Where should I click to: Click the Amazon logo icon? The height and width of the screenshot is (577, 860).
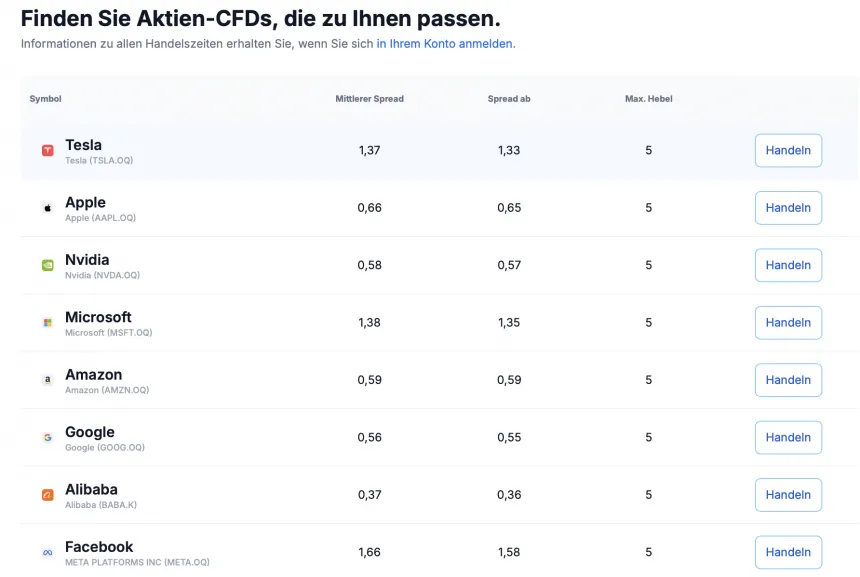pos(47,379)
